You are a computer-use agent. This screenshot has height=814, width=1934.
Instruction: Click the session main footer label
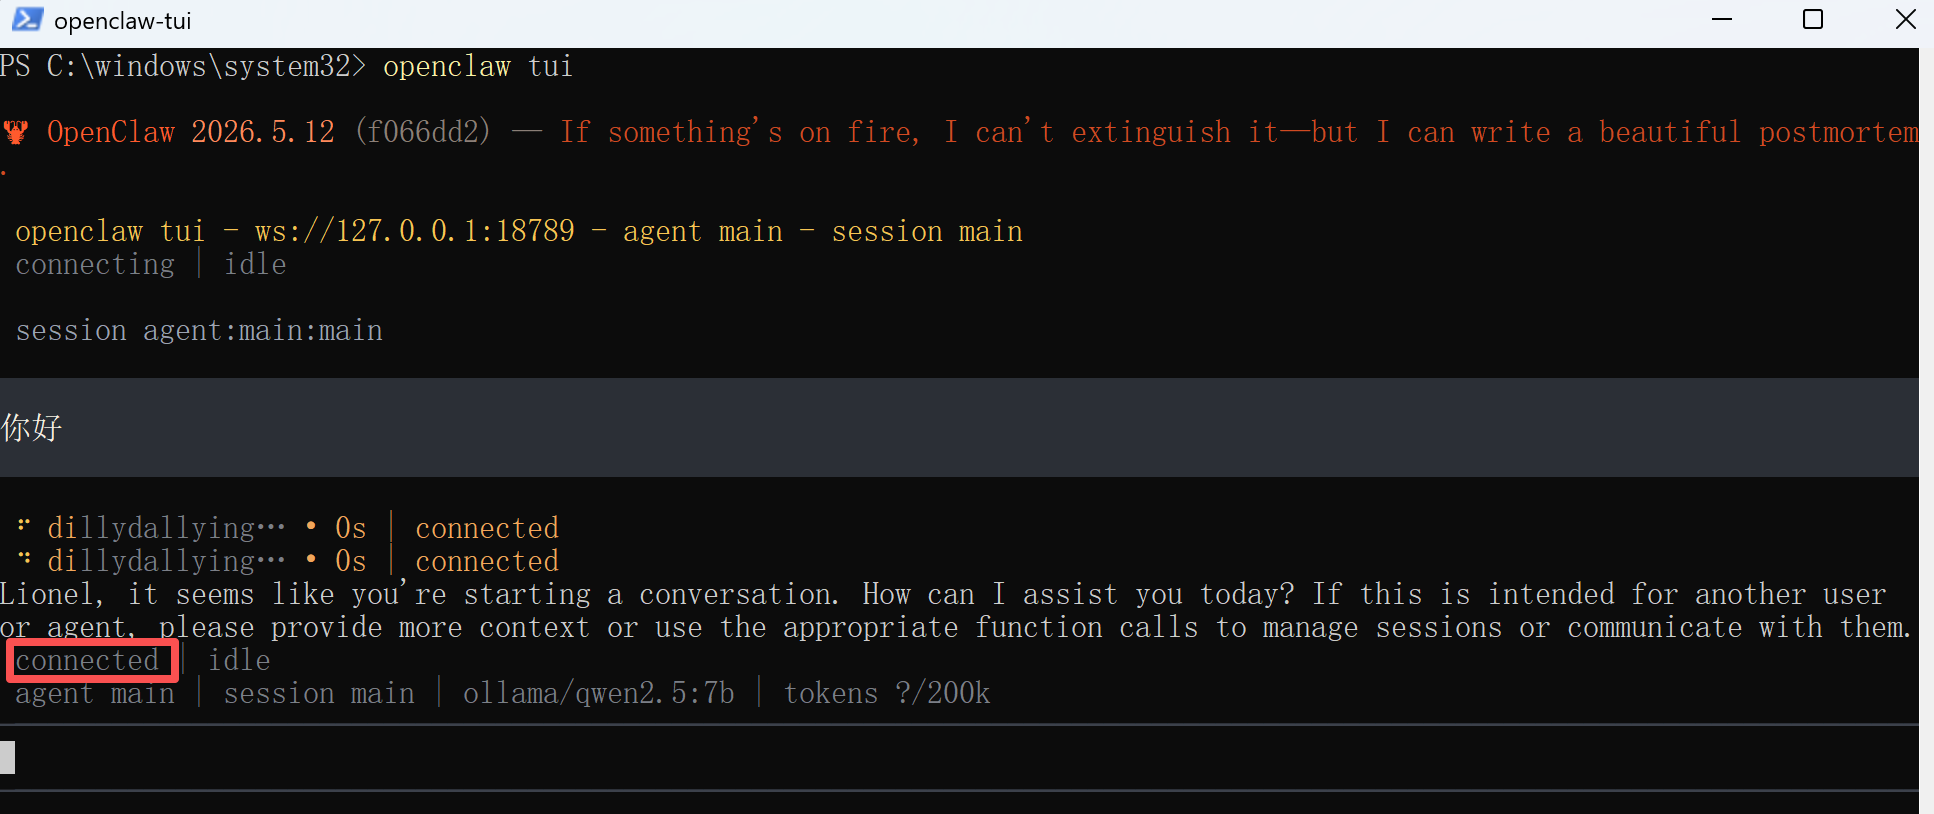(x=319, y=693)
